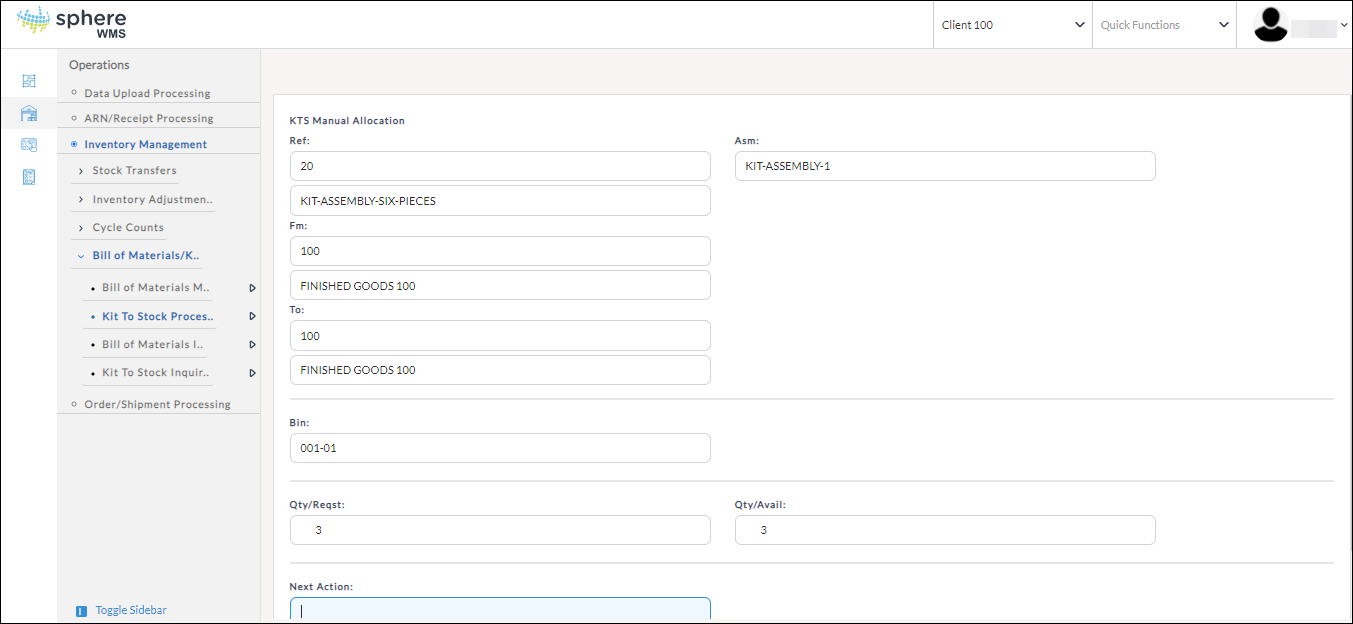Viewport: 1353px width, 624px height.
Task: Click the KTS Manual Allocation heading
Action: [x=347, y=121]
